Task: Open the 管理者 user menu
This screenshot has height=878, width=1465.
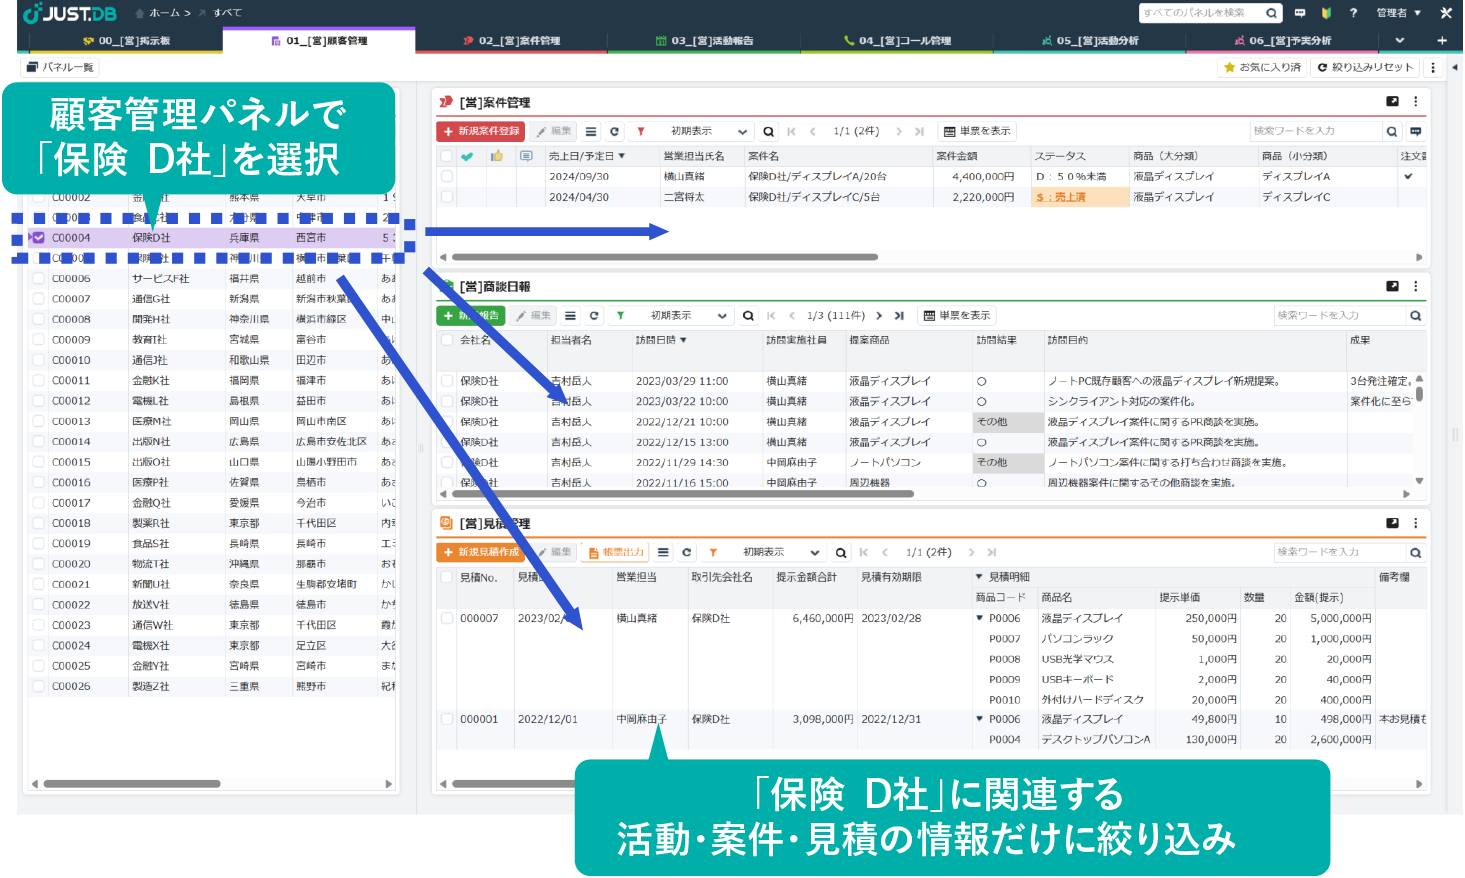Action: (x=1398, y=13)
